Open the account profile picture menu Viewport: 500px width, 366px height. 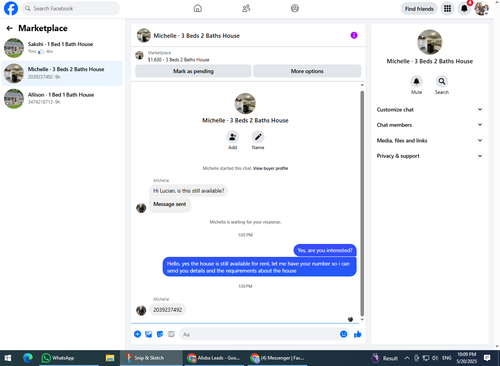pyautogui.click(x=482, y=9)
